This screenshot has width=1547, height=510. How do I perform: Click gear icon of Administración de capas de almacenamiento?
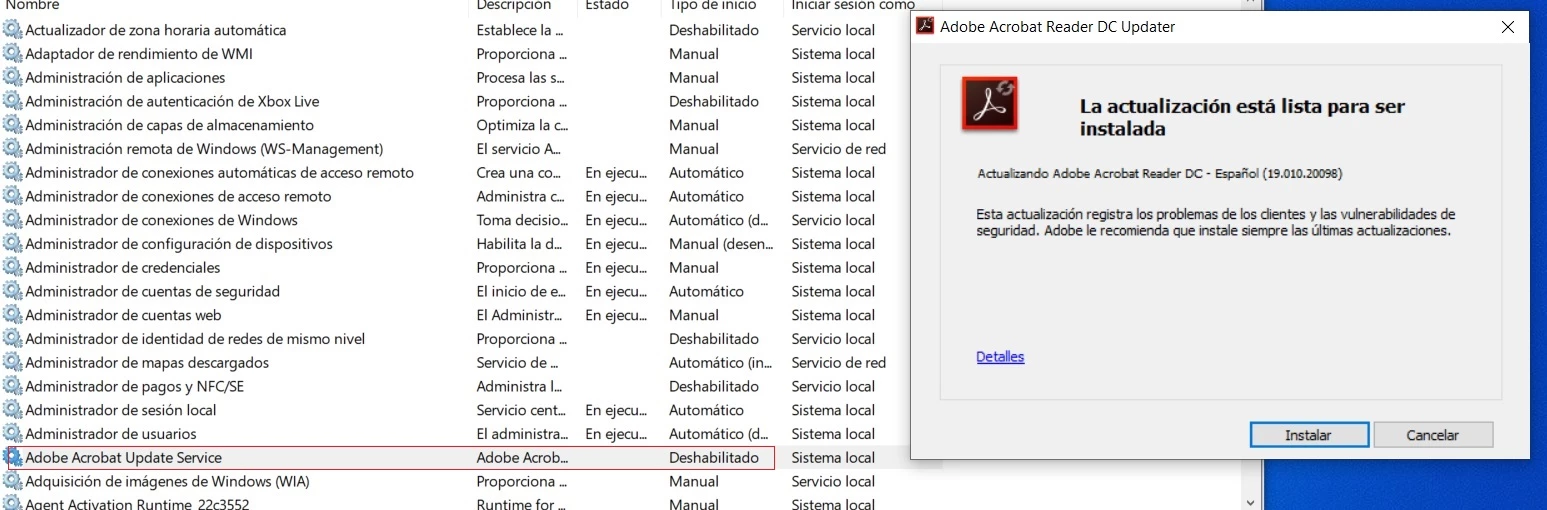coord(12,125)
